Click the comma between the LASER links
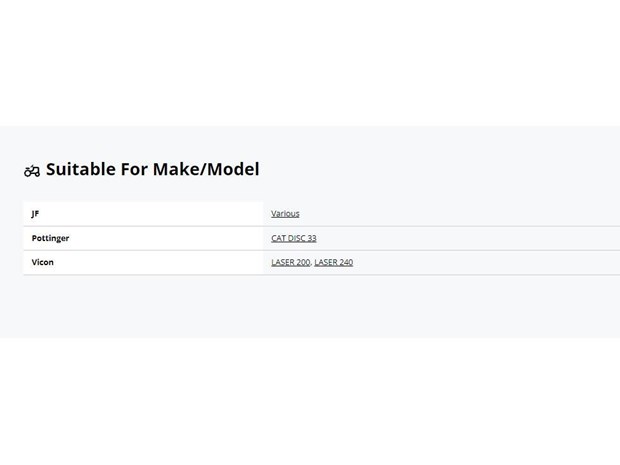 (x=312, y=264)
